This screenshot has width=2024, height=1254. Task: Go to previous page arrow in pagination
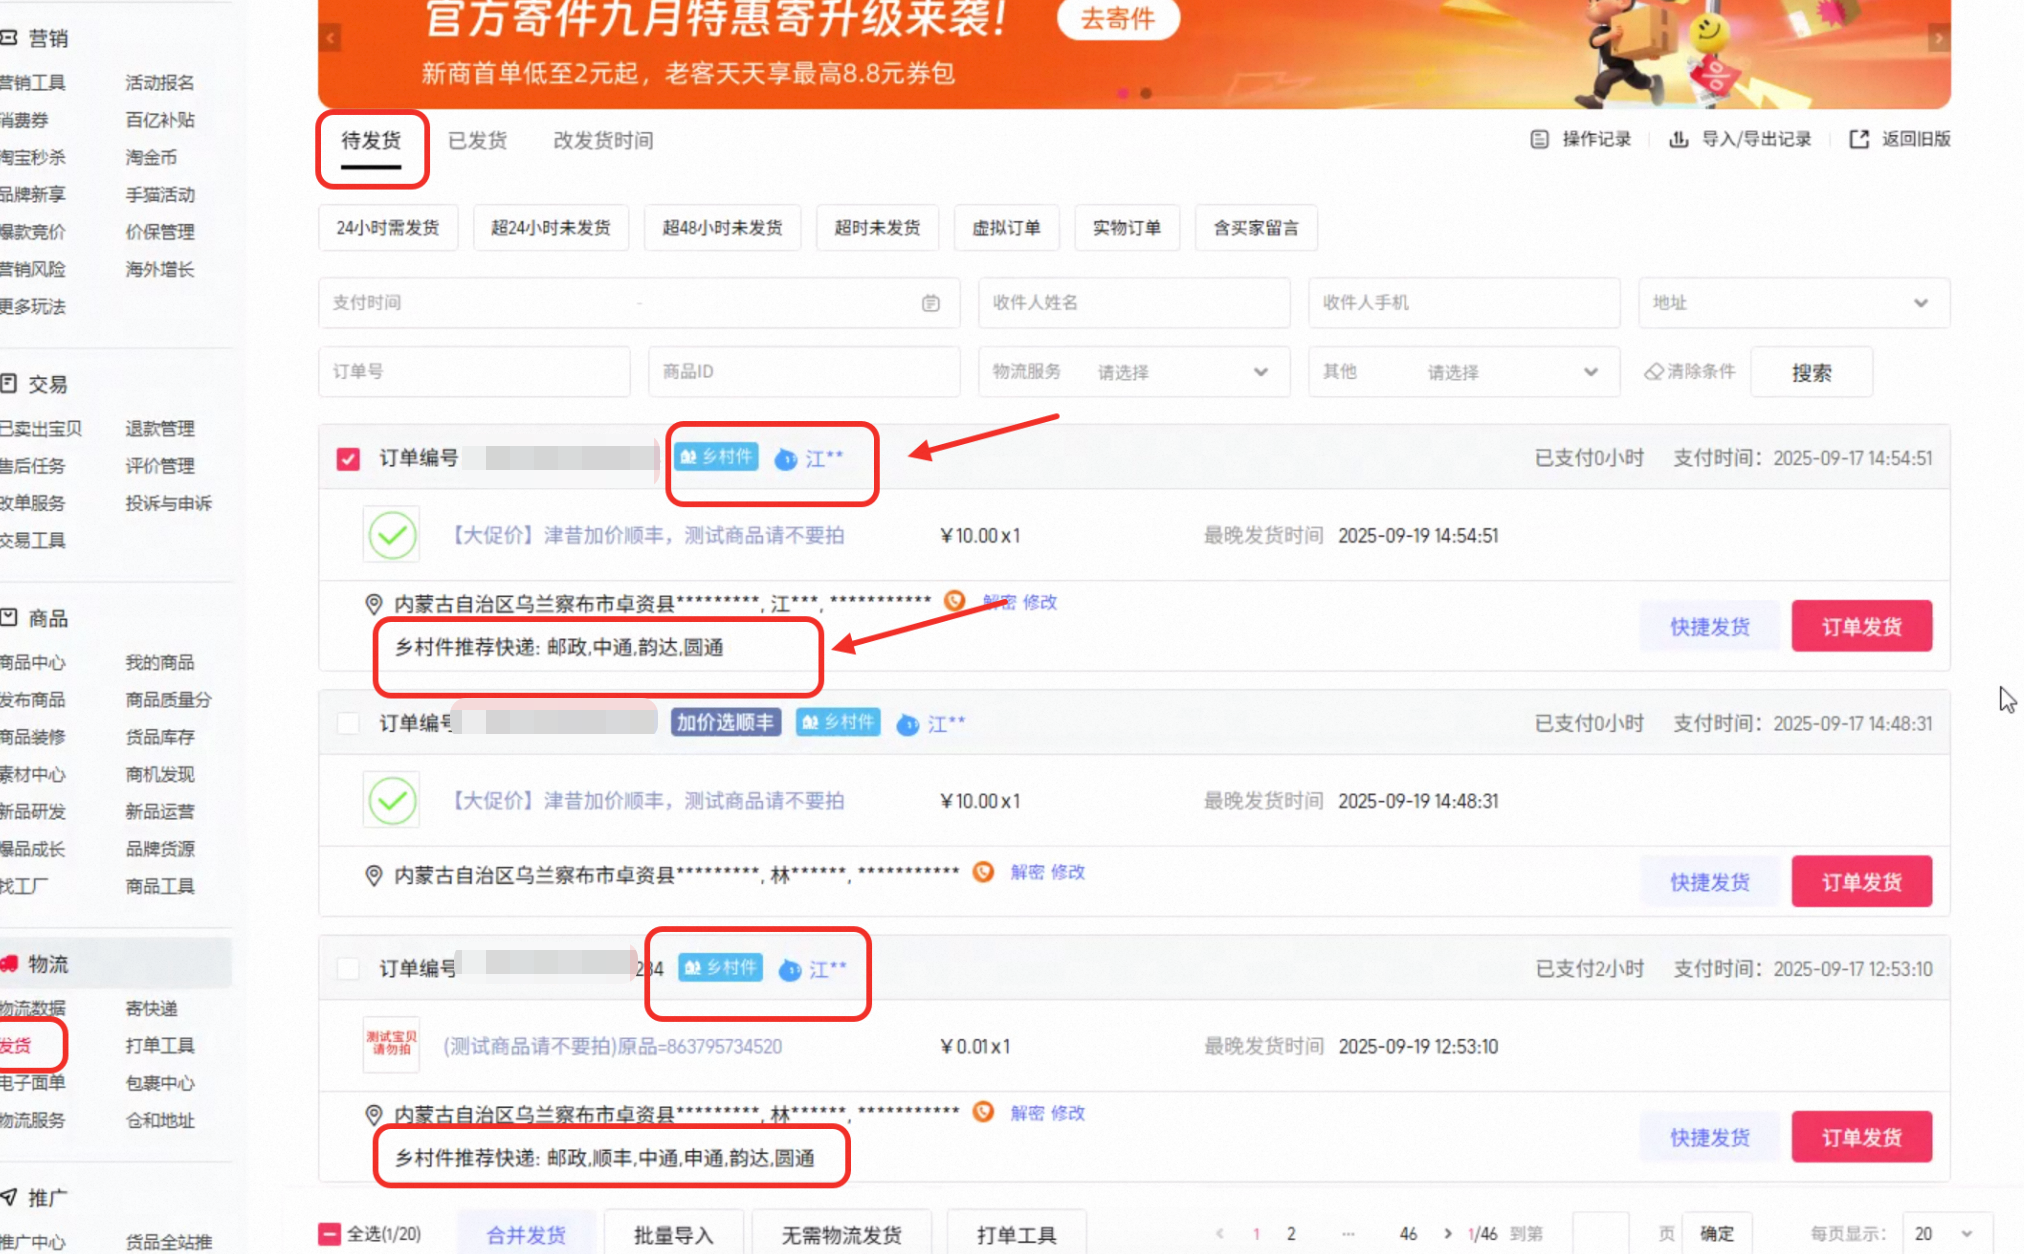(x=1220, y=1233)
